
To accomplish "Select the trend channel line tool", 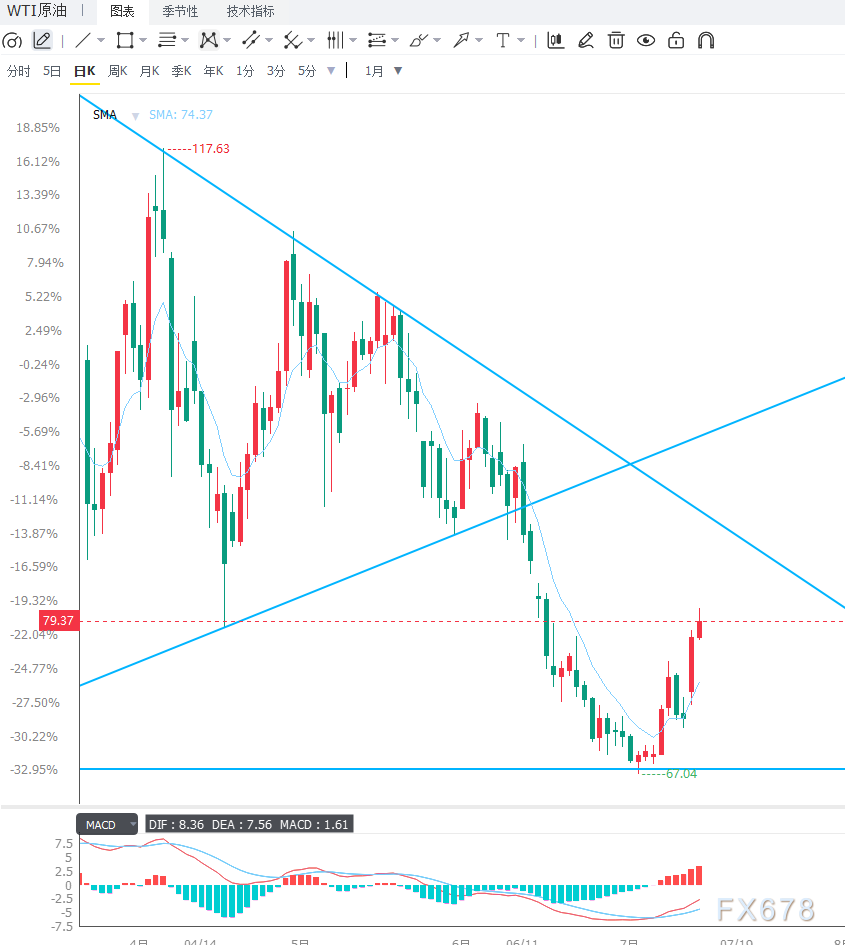I will 251,40.
